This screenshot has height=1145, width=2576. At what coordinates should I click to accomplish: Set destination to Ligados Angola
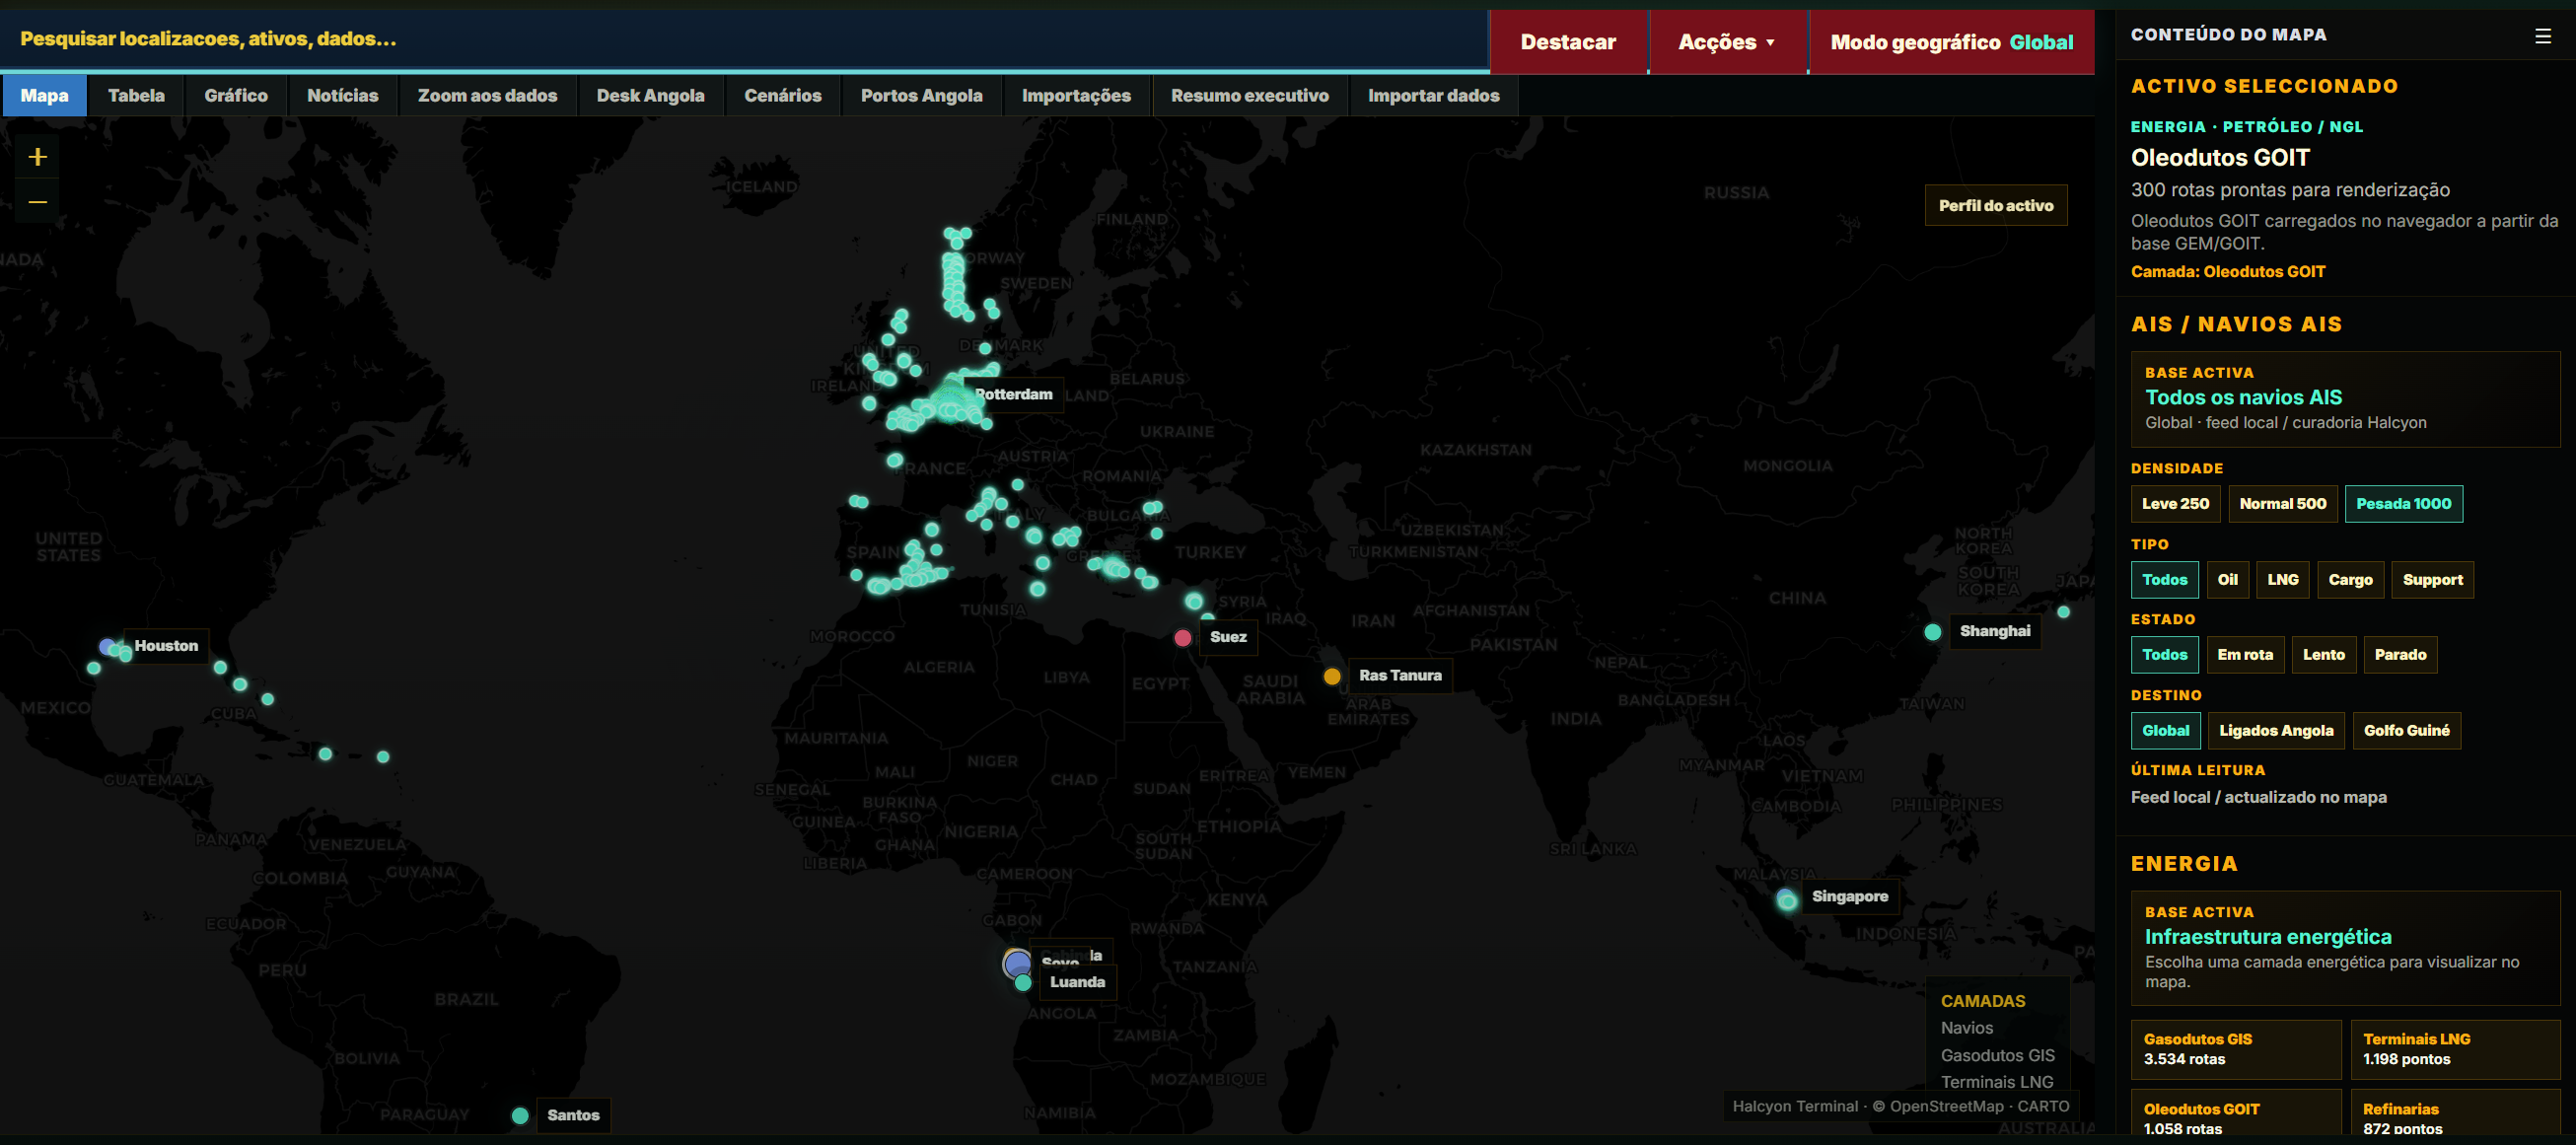pyautogui.click(x=2276, y=731)
